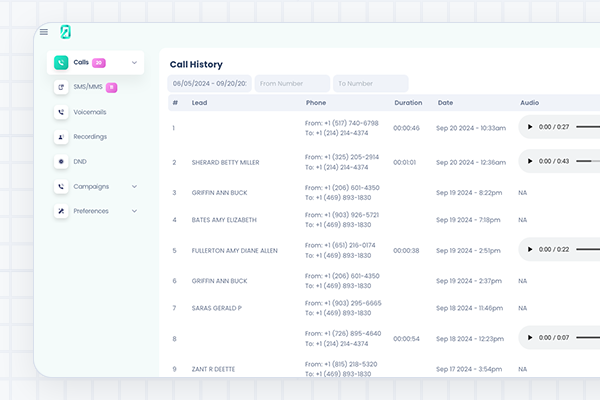Open the date range filter field
Image resolution: width=600 pixels, height=400 pixels.
[210, 84]
